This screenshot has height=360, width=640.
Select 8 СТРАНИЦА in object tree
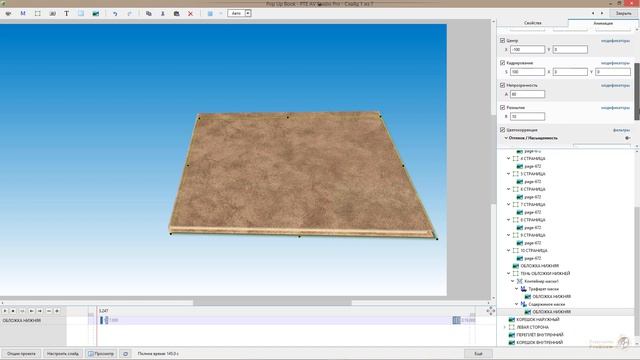tap(533, 220)
